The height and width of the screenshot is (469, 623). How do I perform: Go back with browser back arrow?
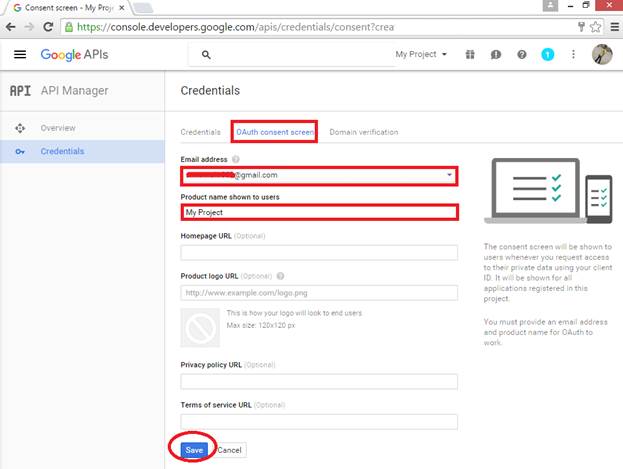[11, 27]
